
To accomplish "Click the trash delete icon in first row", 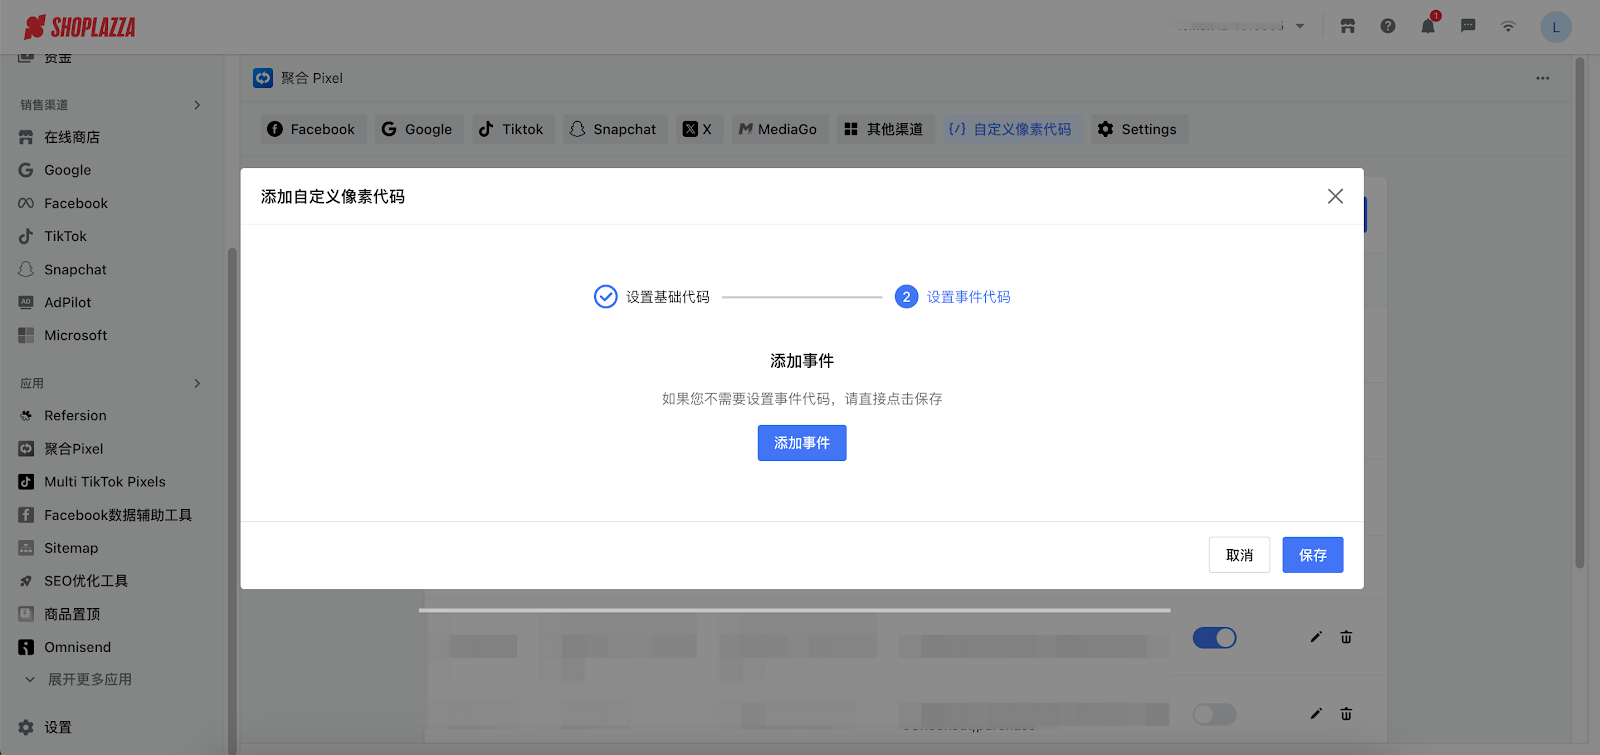I will point(1346,637).
